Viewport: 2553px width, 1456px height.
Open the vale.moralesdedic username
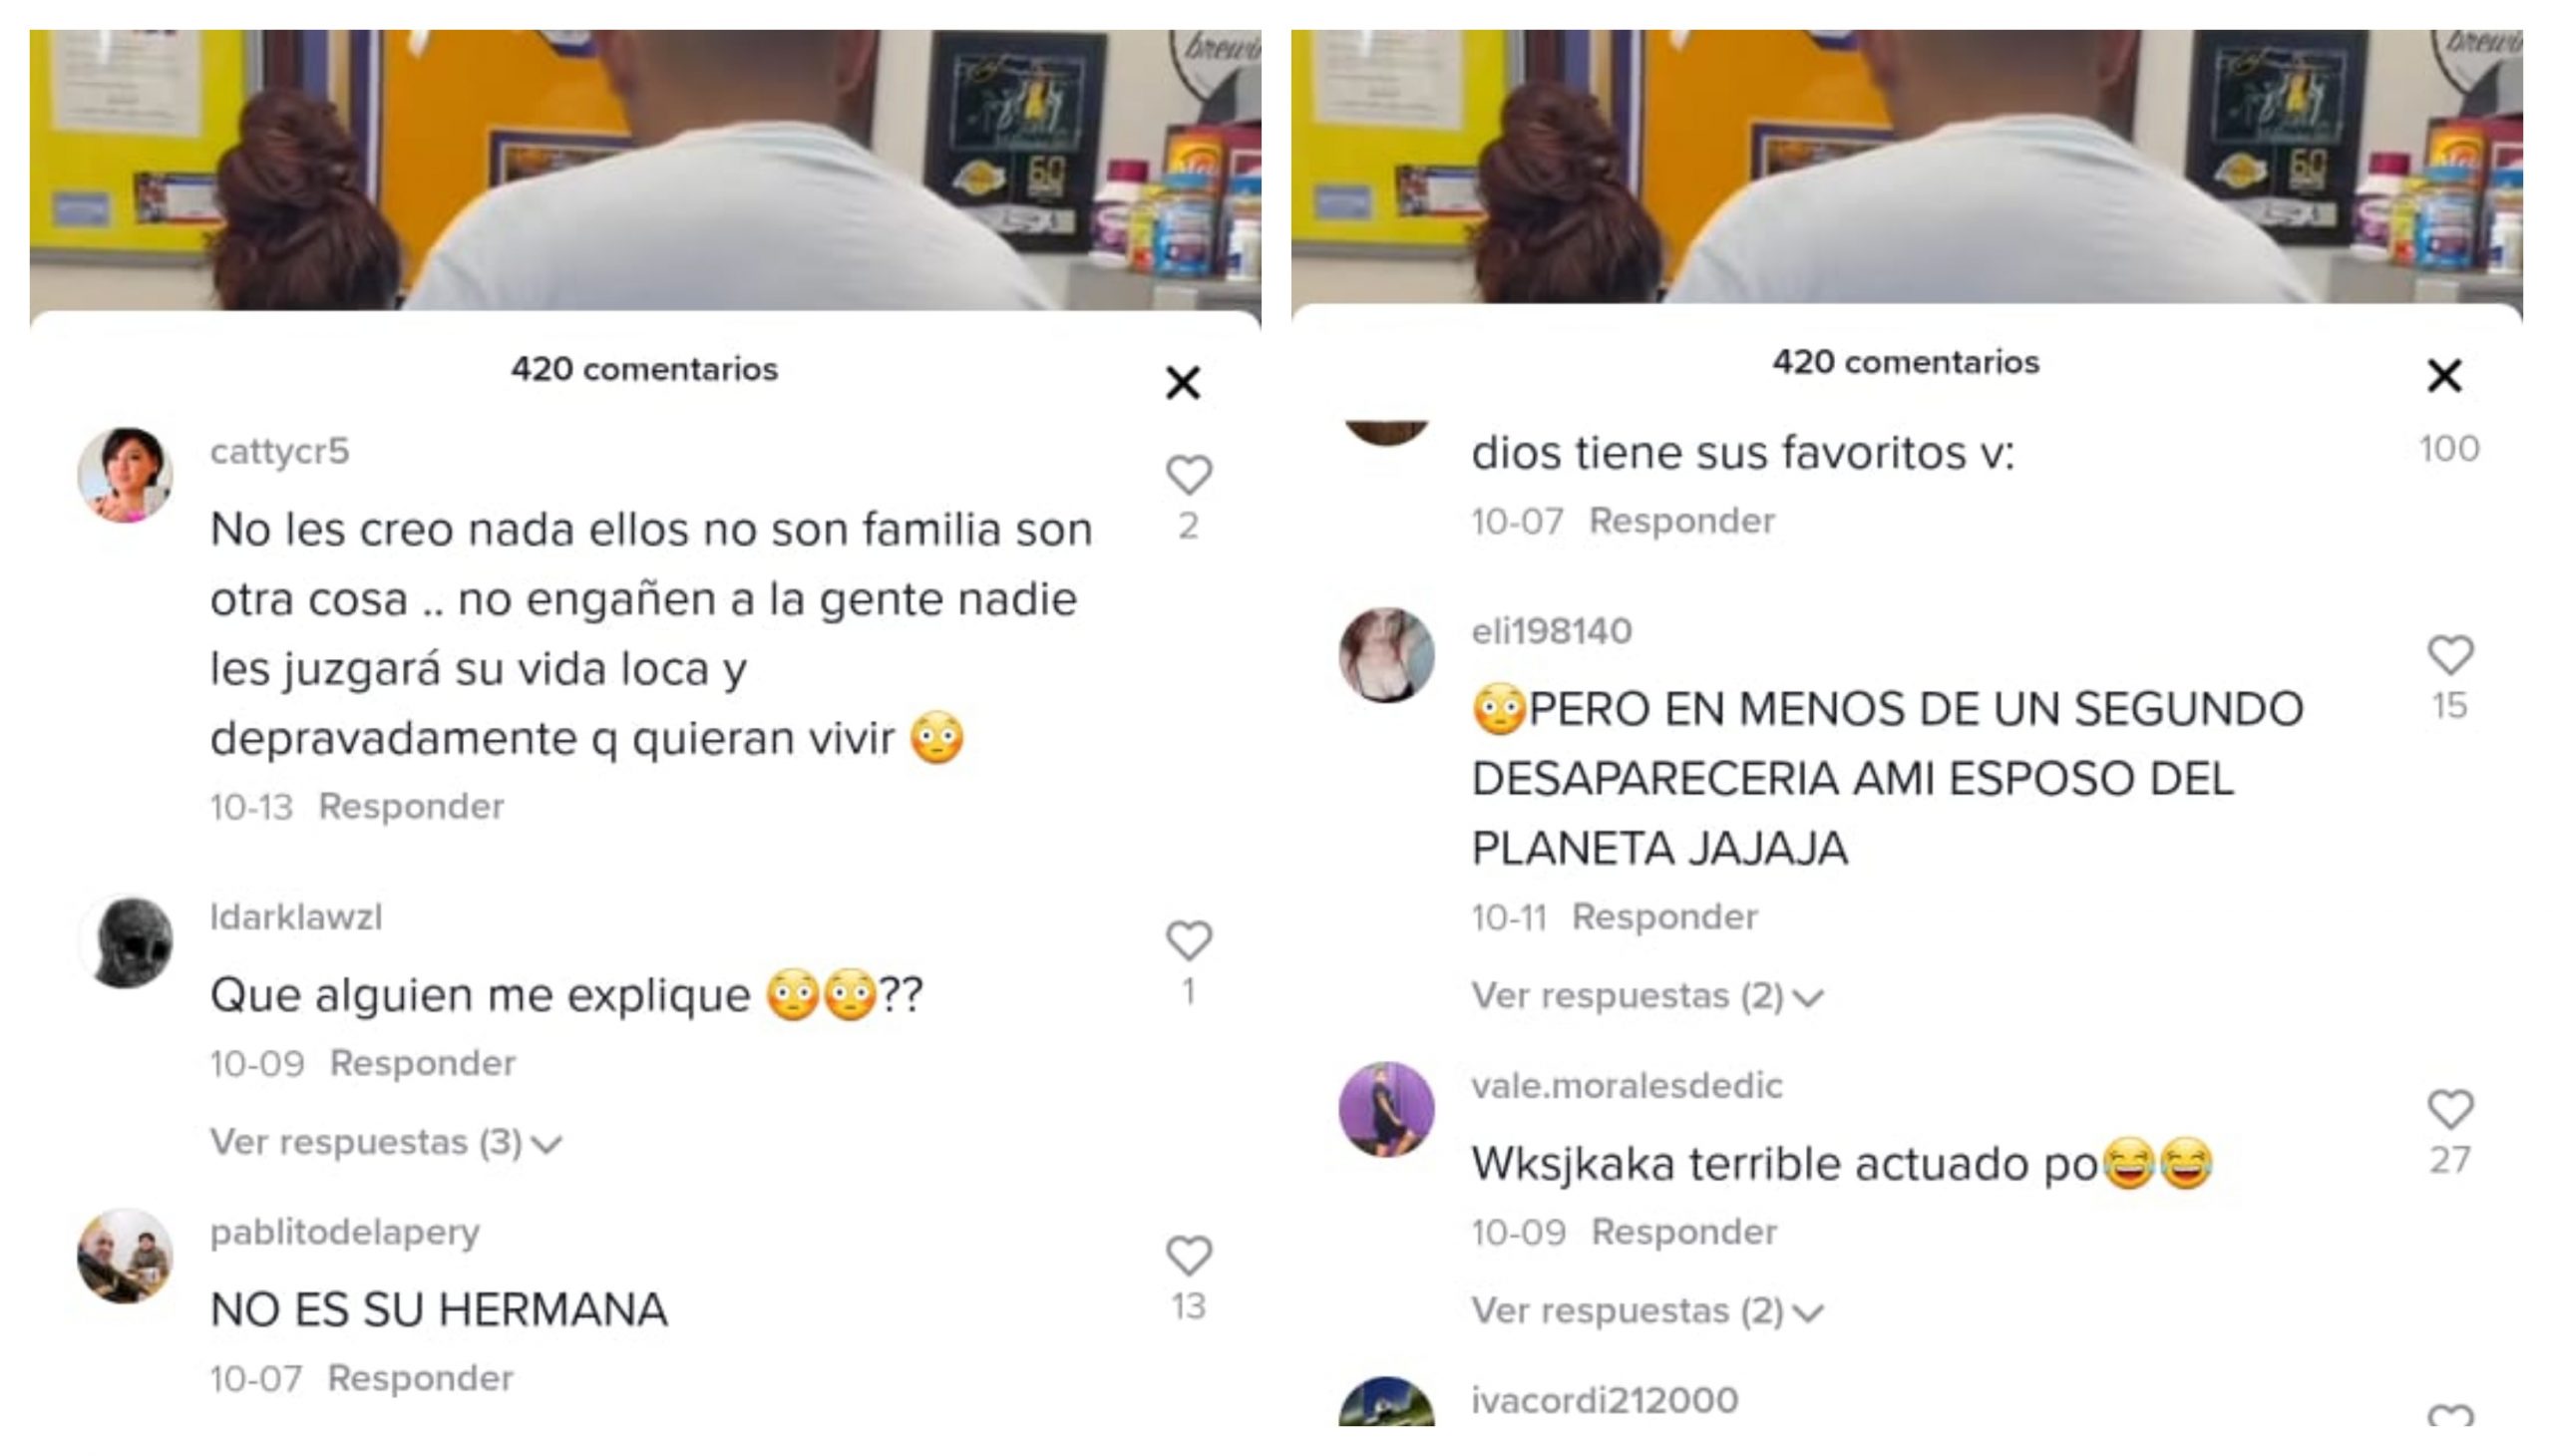pyautogui.click(x=1627, y=1086)
